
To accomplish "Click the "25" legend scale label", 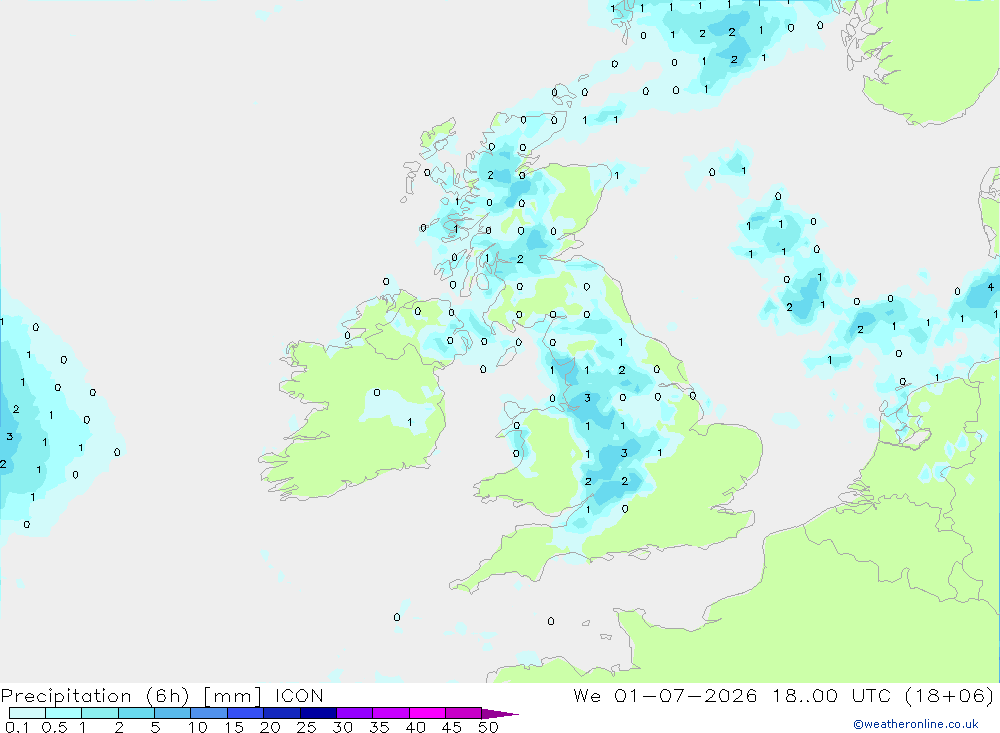I will pyautogui.click(x=306, y=727).
